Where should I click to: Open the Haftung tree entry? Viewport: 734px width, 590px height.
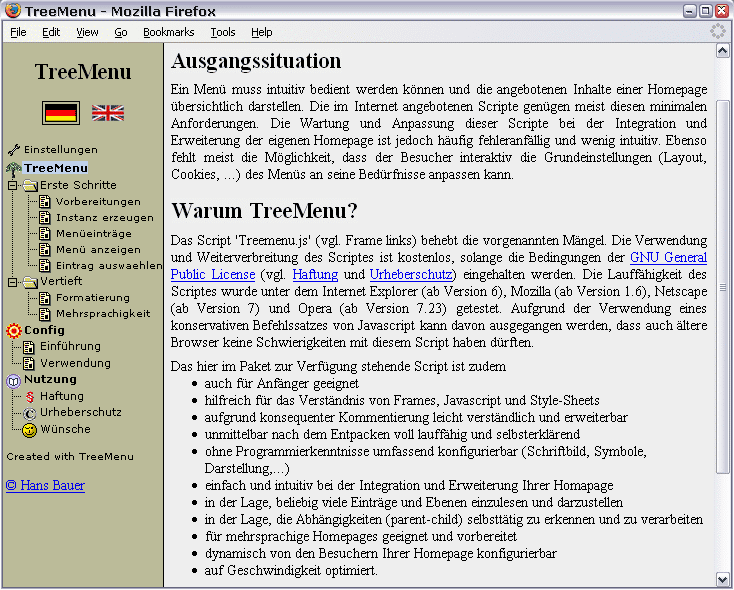pos(62,396)
